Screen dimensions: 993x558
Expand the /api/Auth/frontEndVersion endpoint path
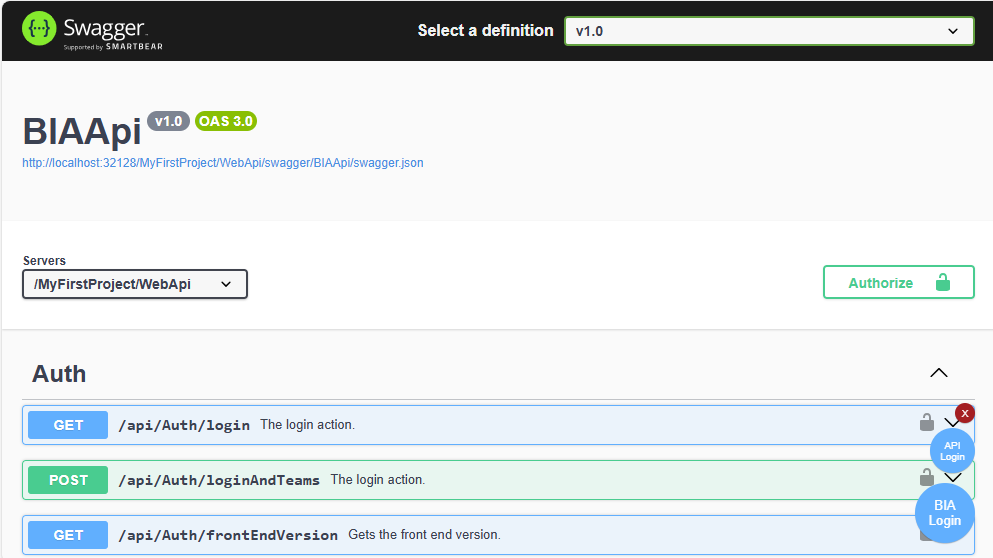(x=228, y=535)
